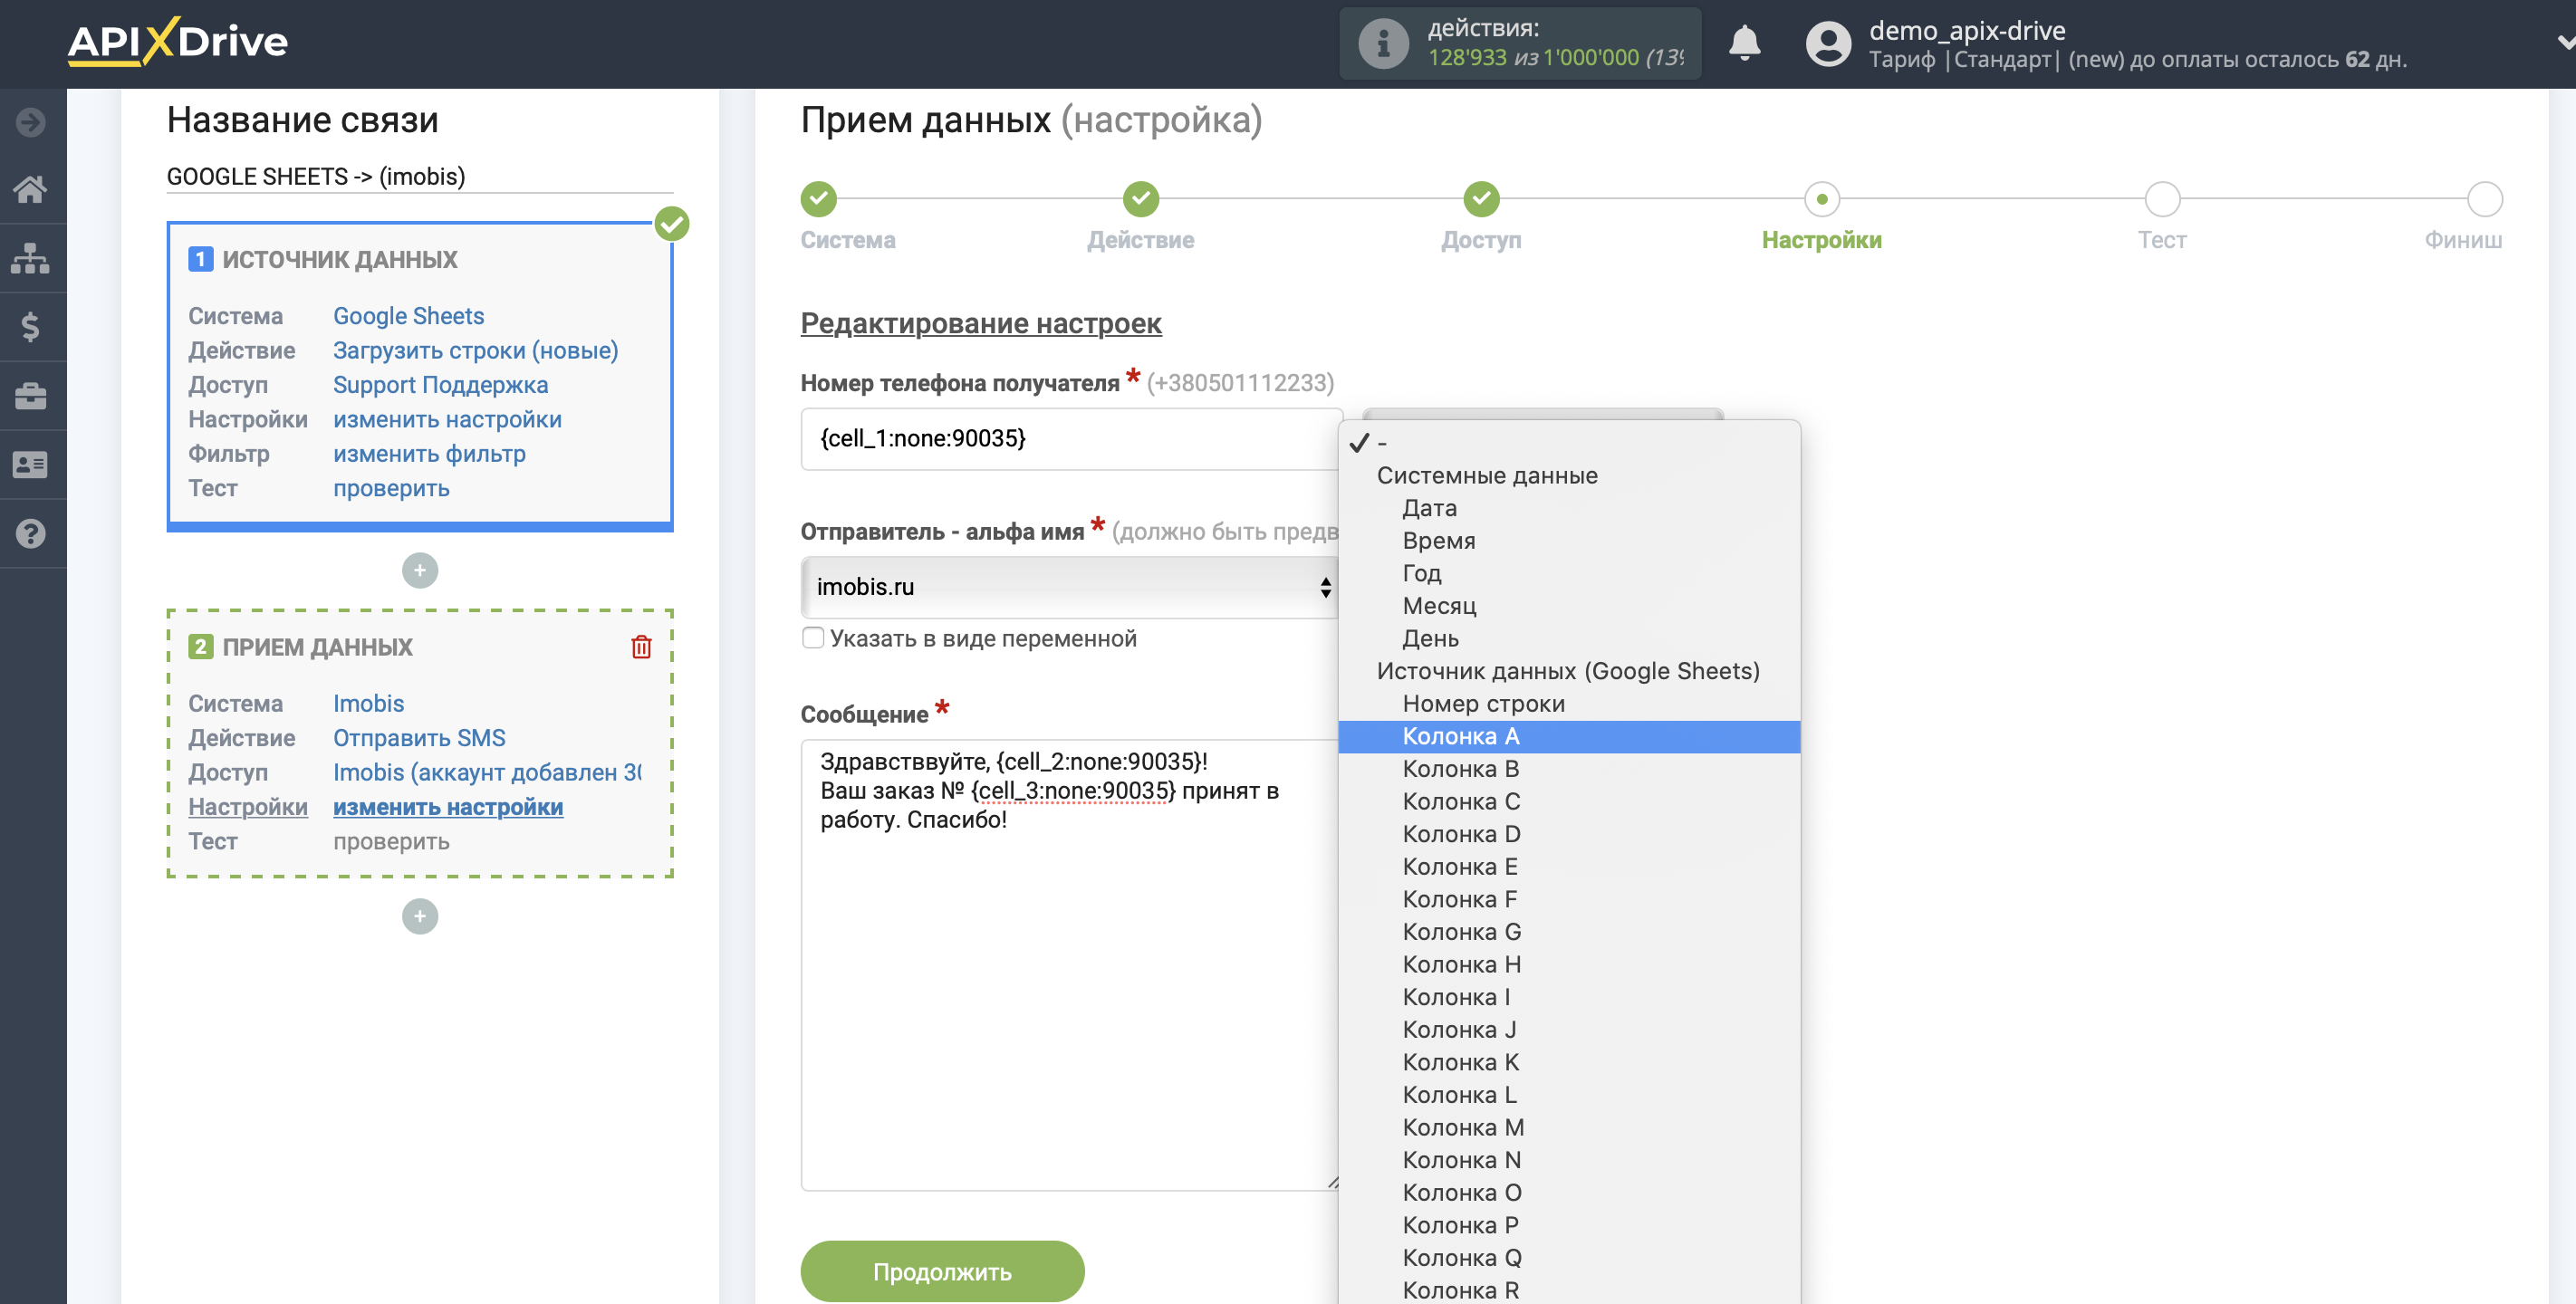The width and height of the screenshot is (2576, 1304).
Task: Click bold 'изменить настройки' link in reception block
Action: coord(448,807)
